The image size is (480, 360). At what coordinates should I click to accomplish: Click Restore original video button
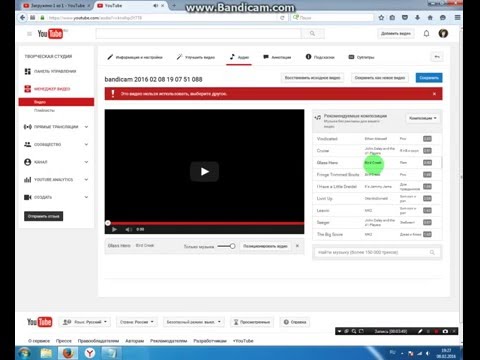coord(312,78)
